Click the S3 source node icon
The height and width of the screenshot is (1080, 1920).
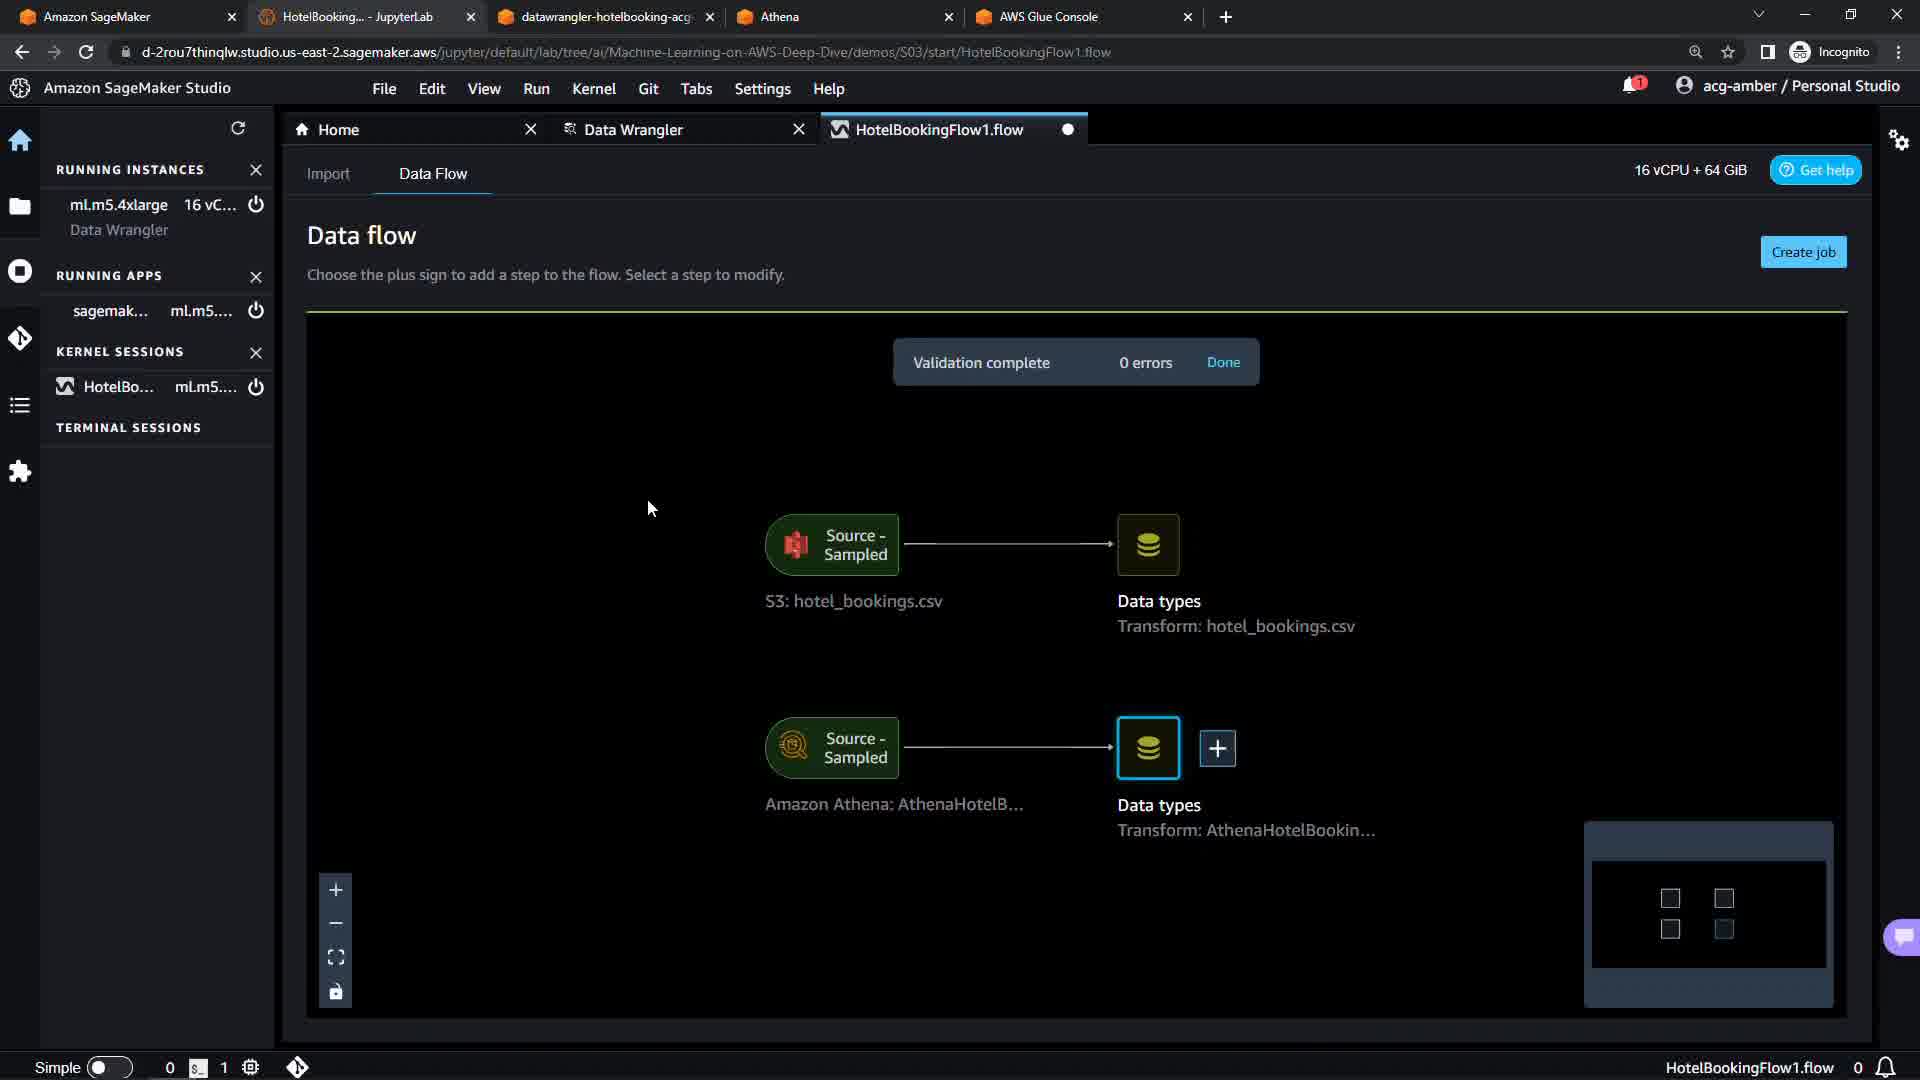pyautogui.click(x=796, y=545)
